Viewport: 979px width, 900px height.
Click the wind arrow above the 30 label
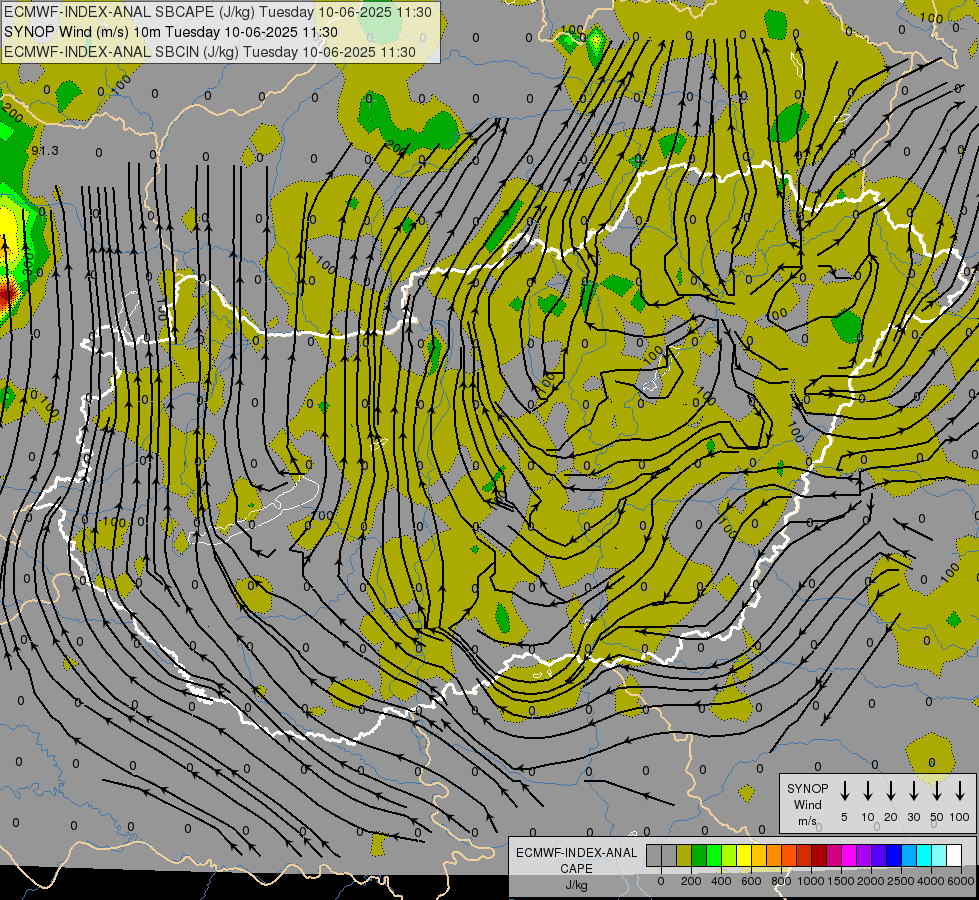pos(913,790)
